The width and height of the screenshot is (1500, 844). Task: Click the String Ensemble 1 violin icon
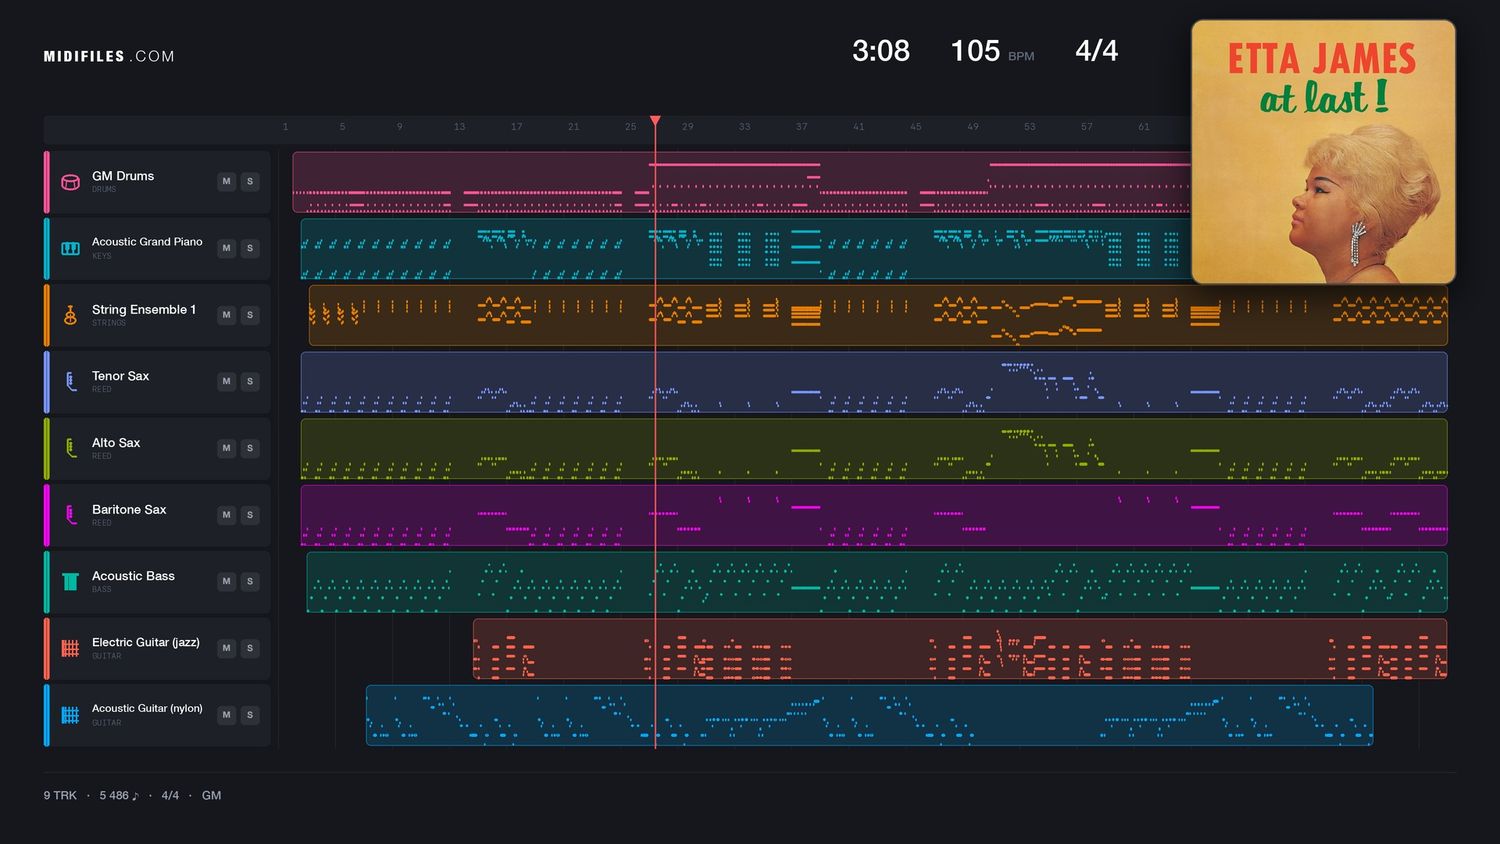pyautogui.click(x=70, y=315)
